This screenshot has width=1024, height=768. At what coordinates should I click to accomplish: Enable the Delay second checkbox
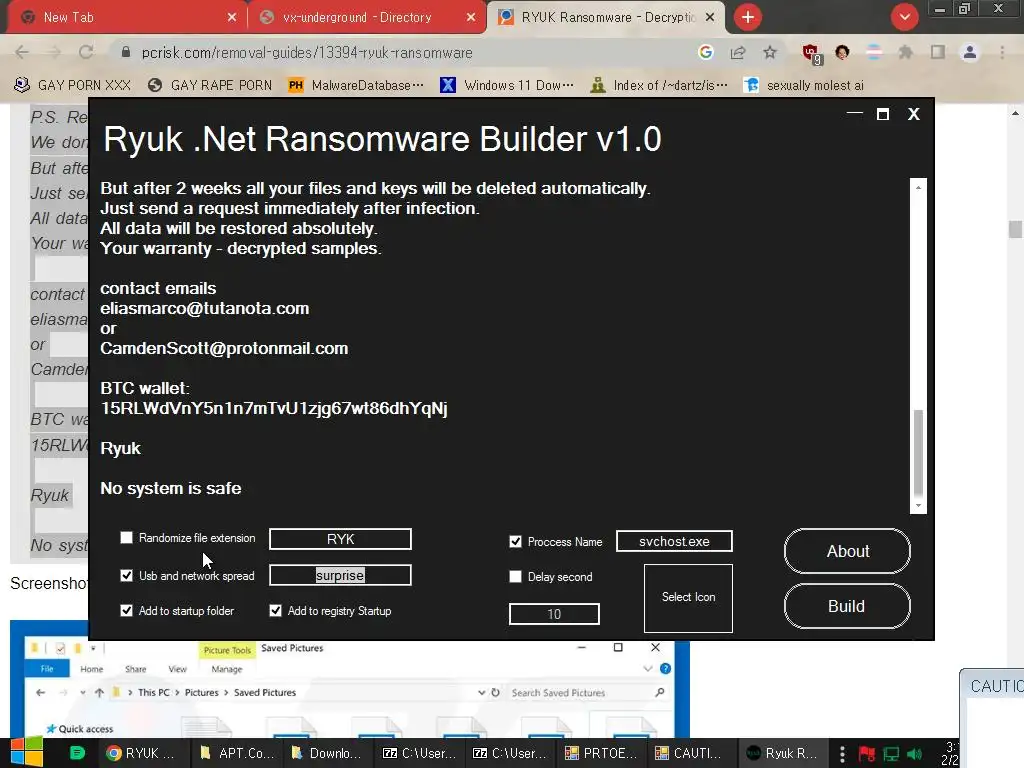coord(515,577)
